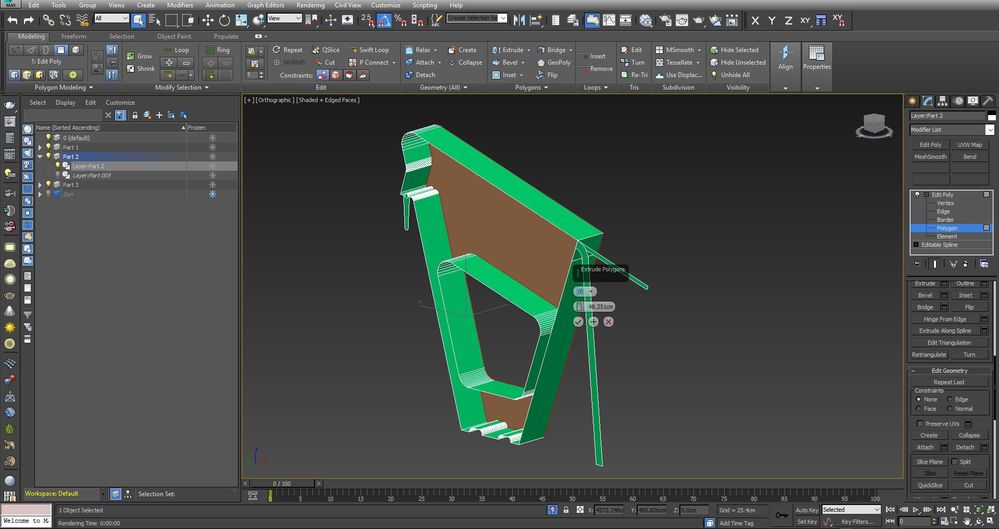Open the Modifiers menu
999x529 pixels.
tap(180, 5)
